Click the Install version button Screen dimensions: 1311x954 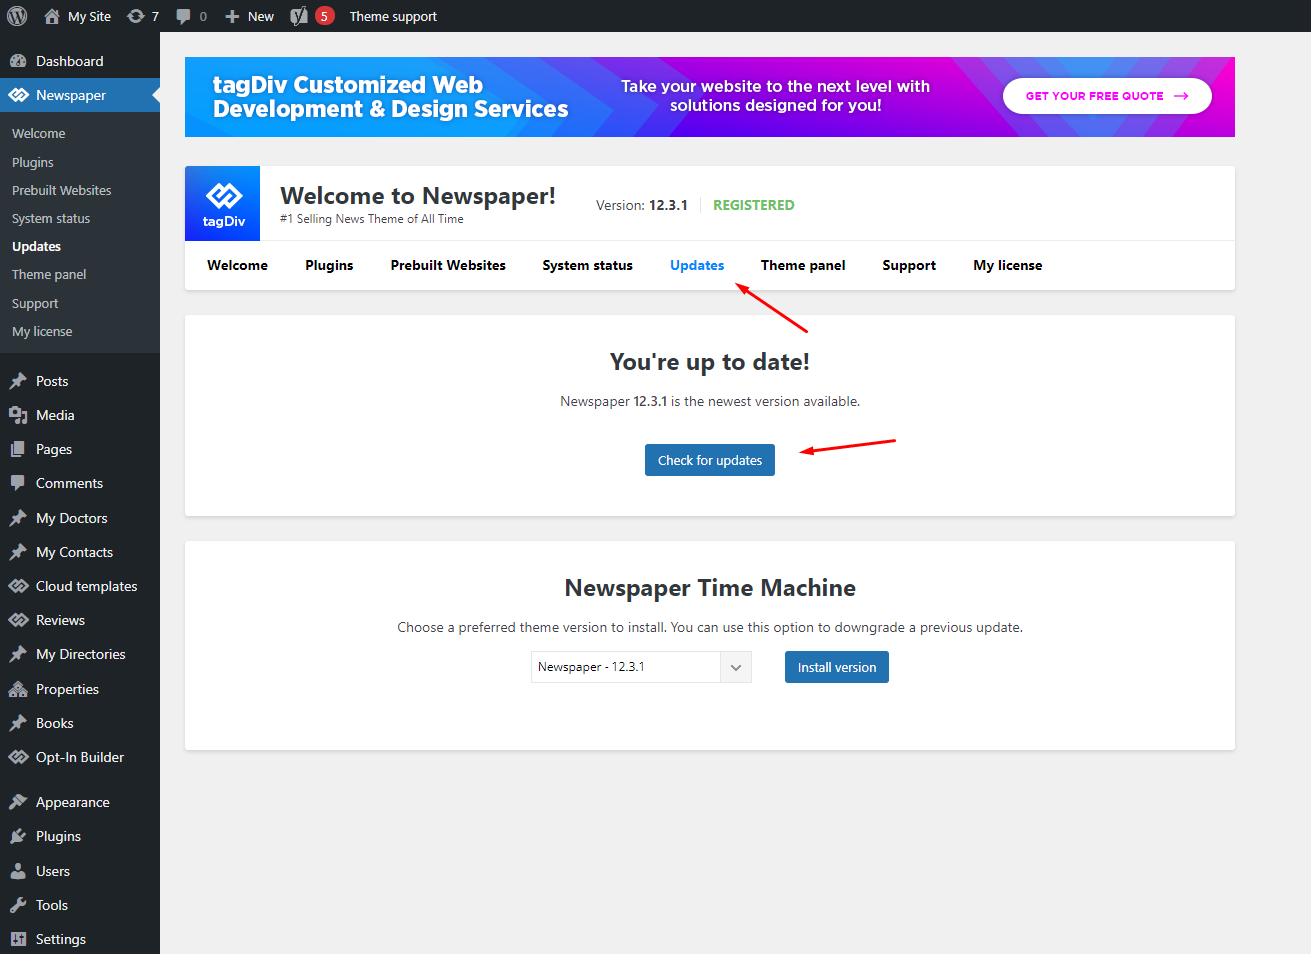[837, 667]
